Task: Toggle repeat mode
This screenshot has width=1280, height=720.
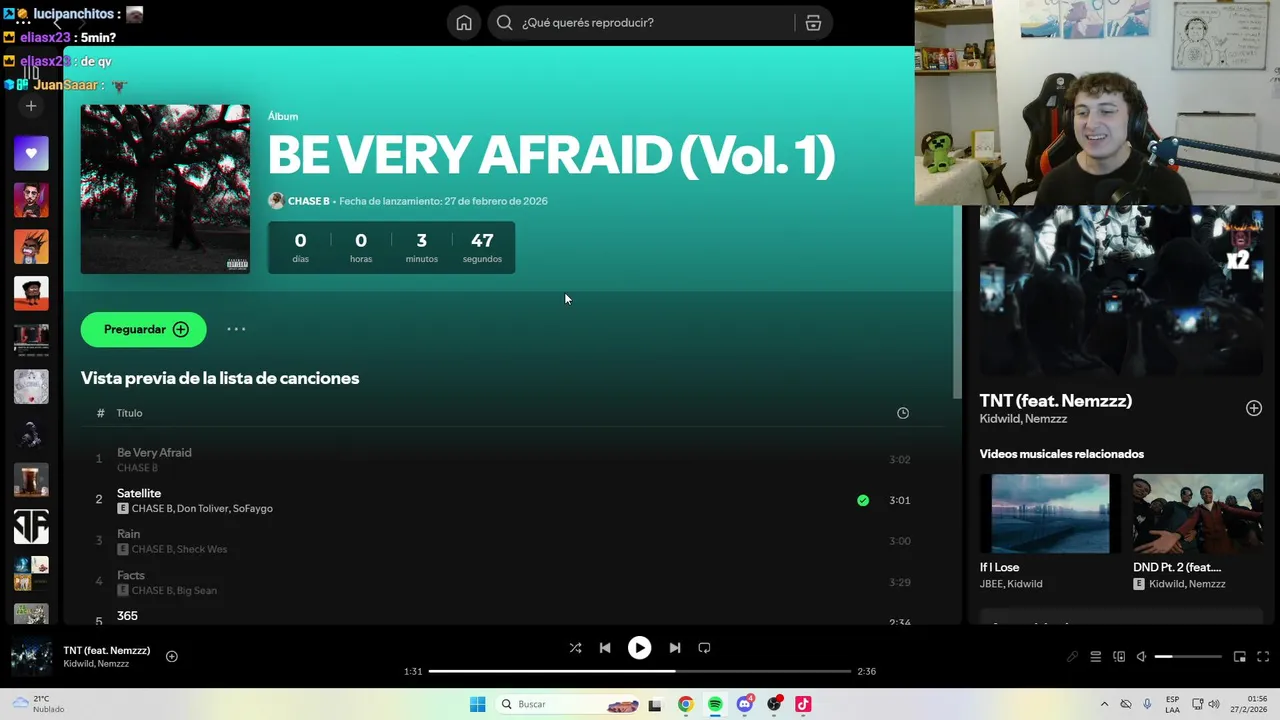Action: pos(704,648)
